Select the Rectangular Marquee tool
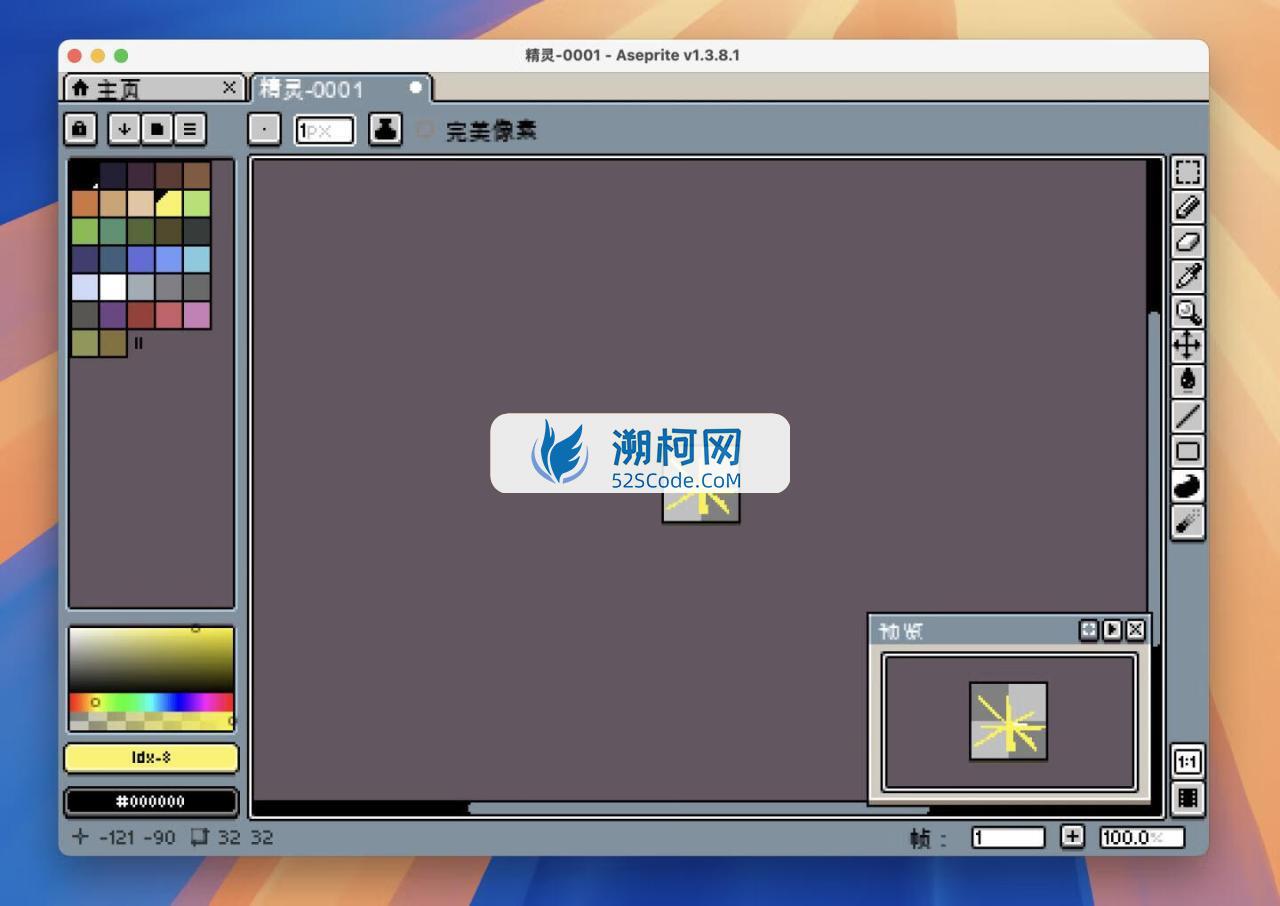 pos(1187,172)
